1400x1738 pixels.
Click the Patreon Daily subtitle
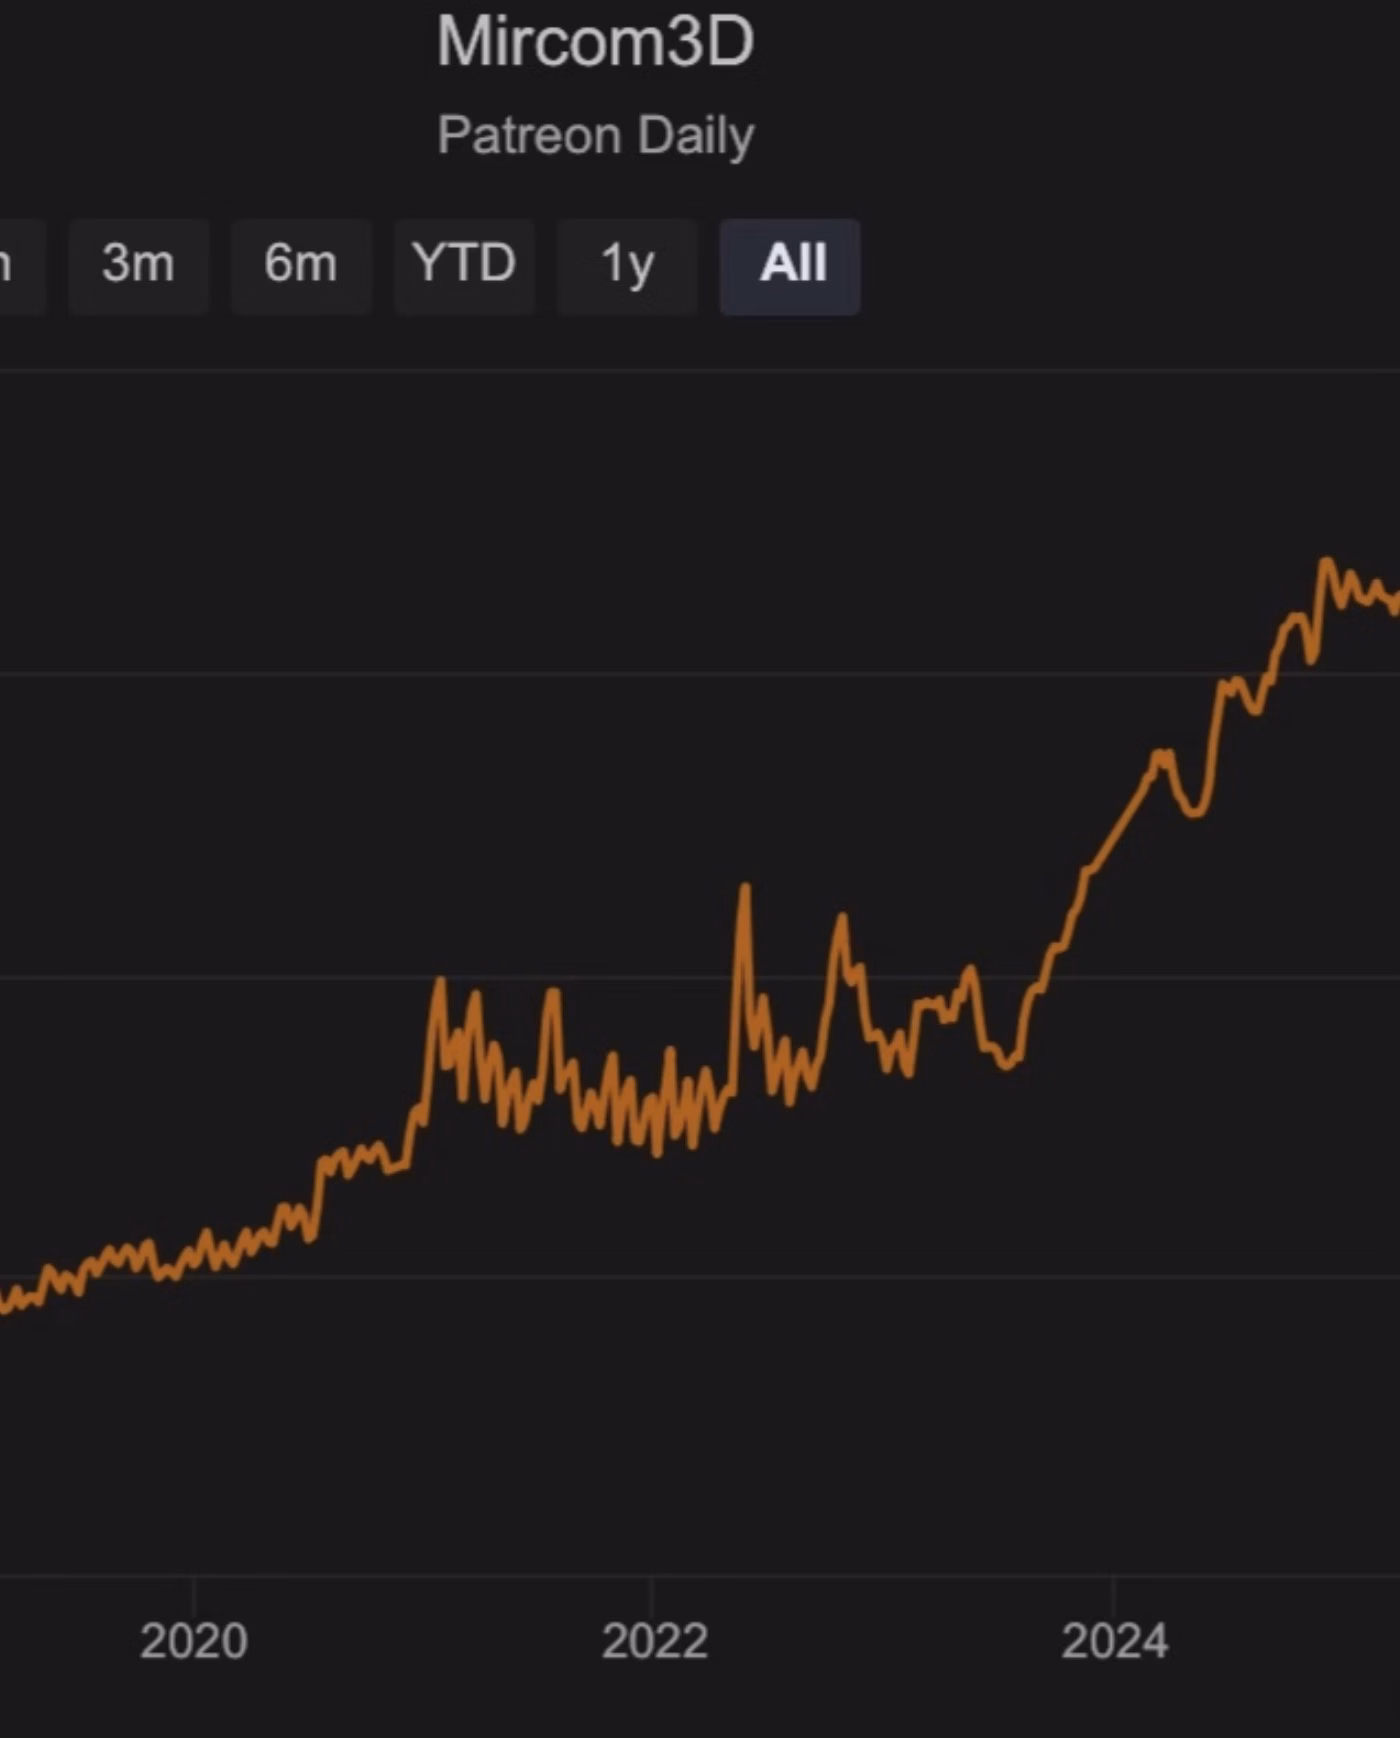click(x=595, y=135)
